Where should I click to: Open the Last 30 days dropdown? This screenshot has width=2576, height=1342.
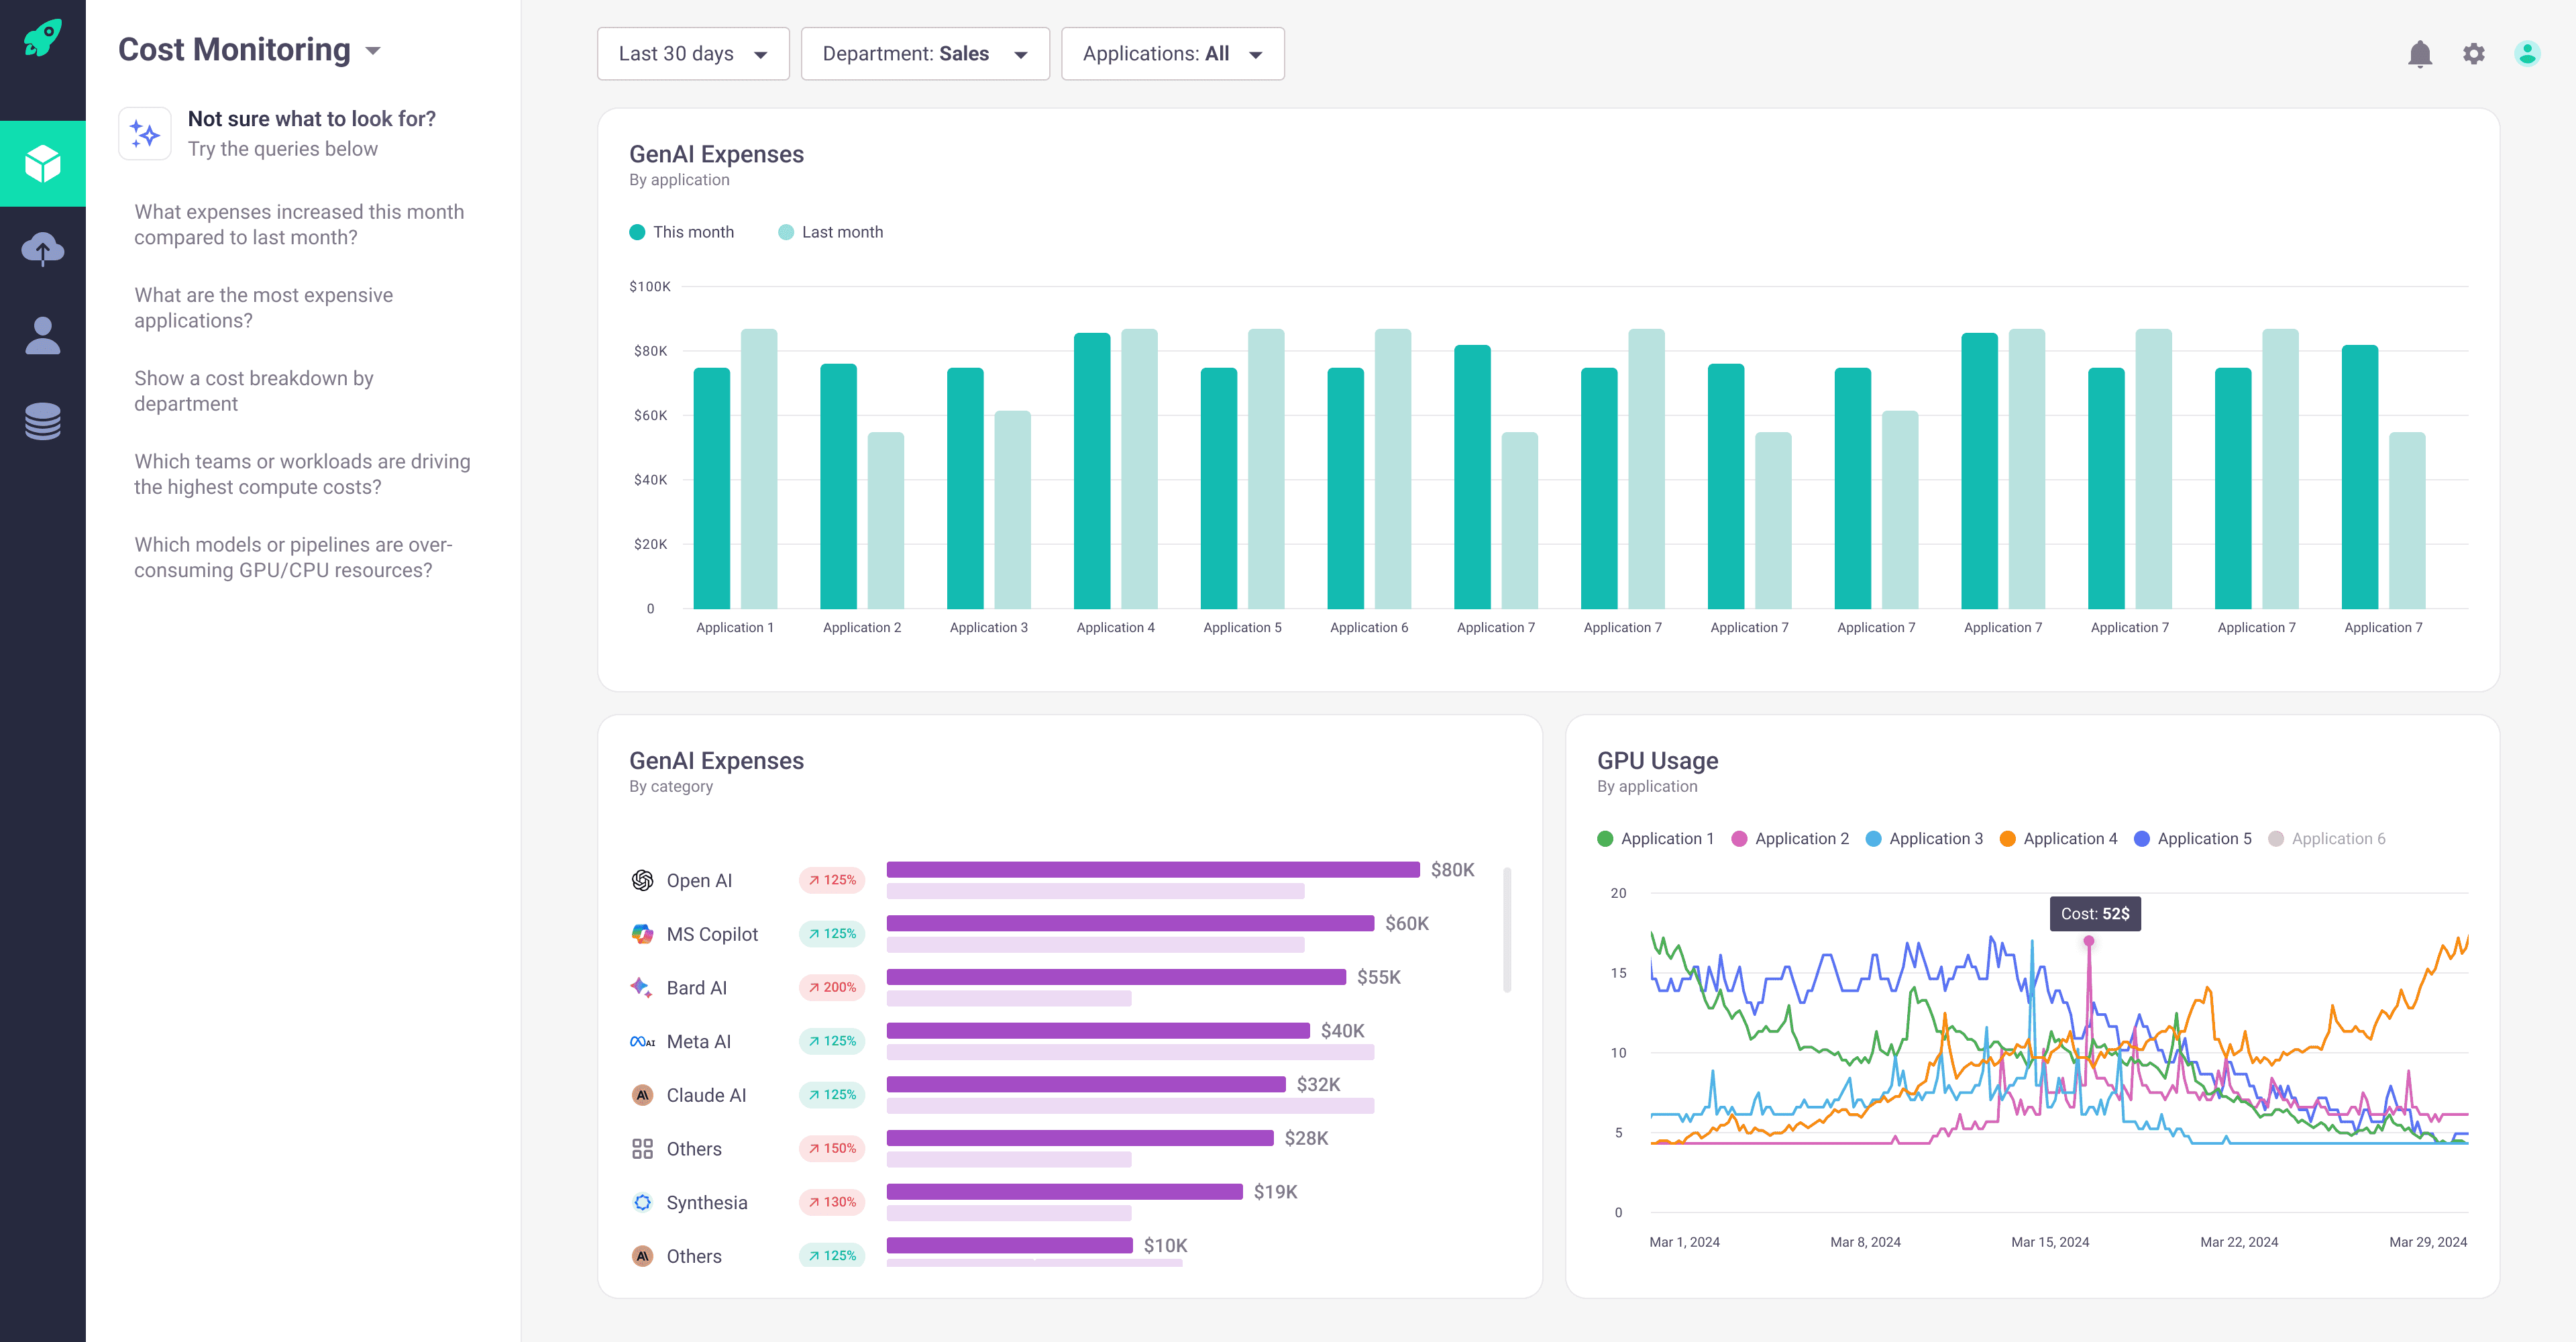pyautogui.click(x=693, y=53)
